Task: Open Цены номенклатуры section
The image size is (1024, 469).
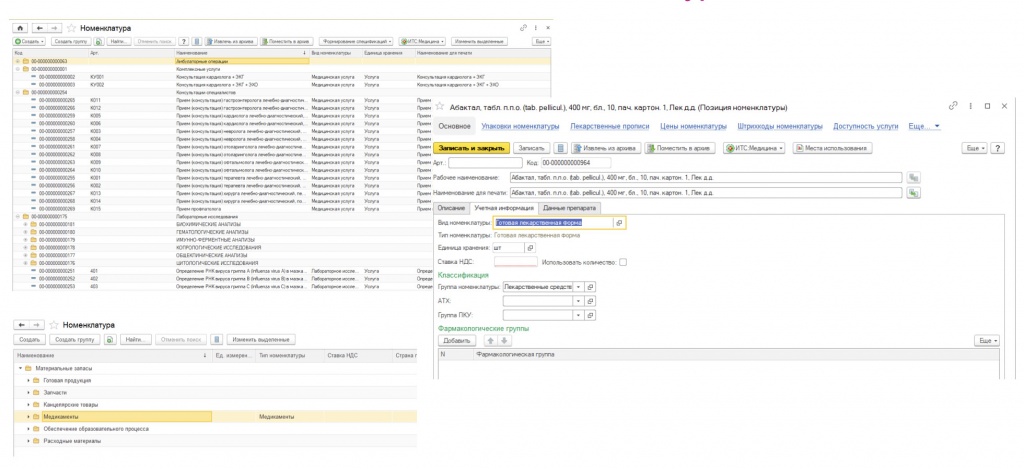Action: coord(692,126)
